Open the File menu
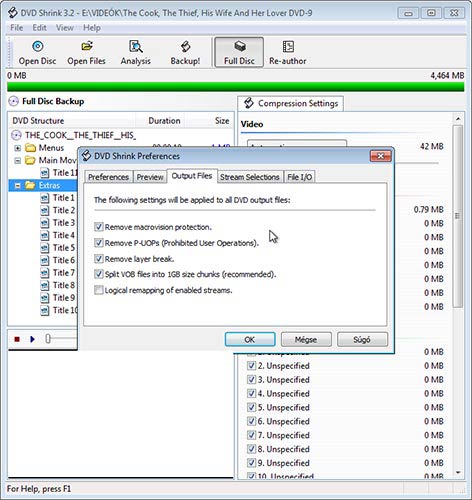The width and height of the screenshot is (472, 500). (x=17, y=28)
